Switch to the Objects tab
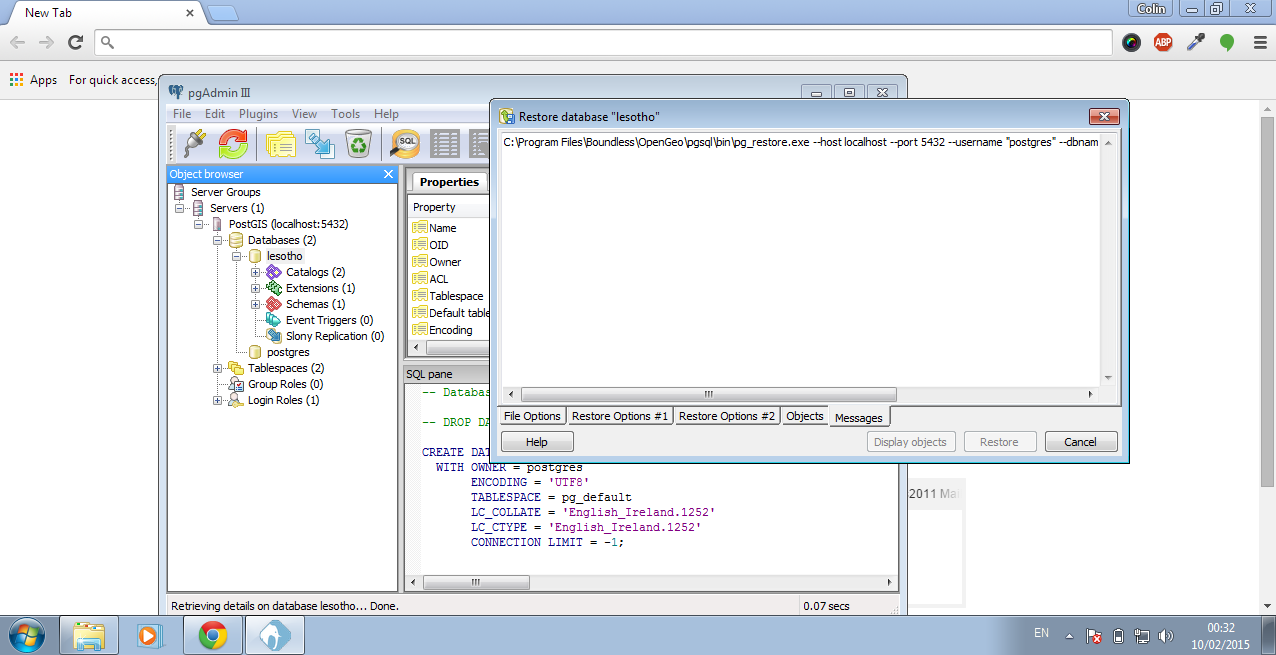 [805, 416]
